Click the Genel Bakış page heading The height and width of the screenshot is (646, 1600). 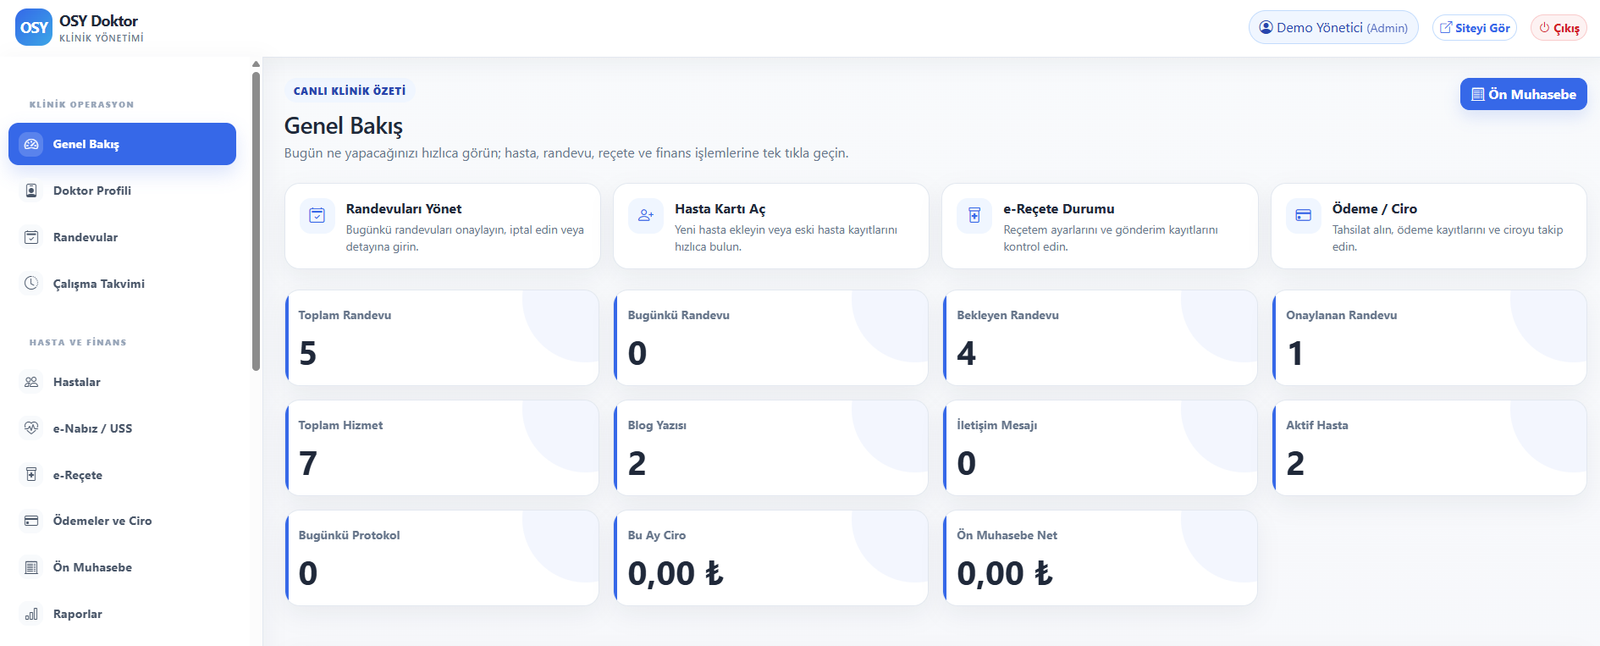(x=343, y=126)
